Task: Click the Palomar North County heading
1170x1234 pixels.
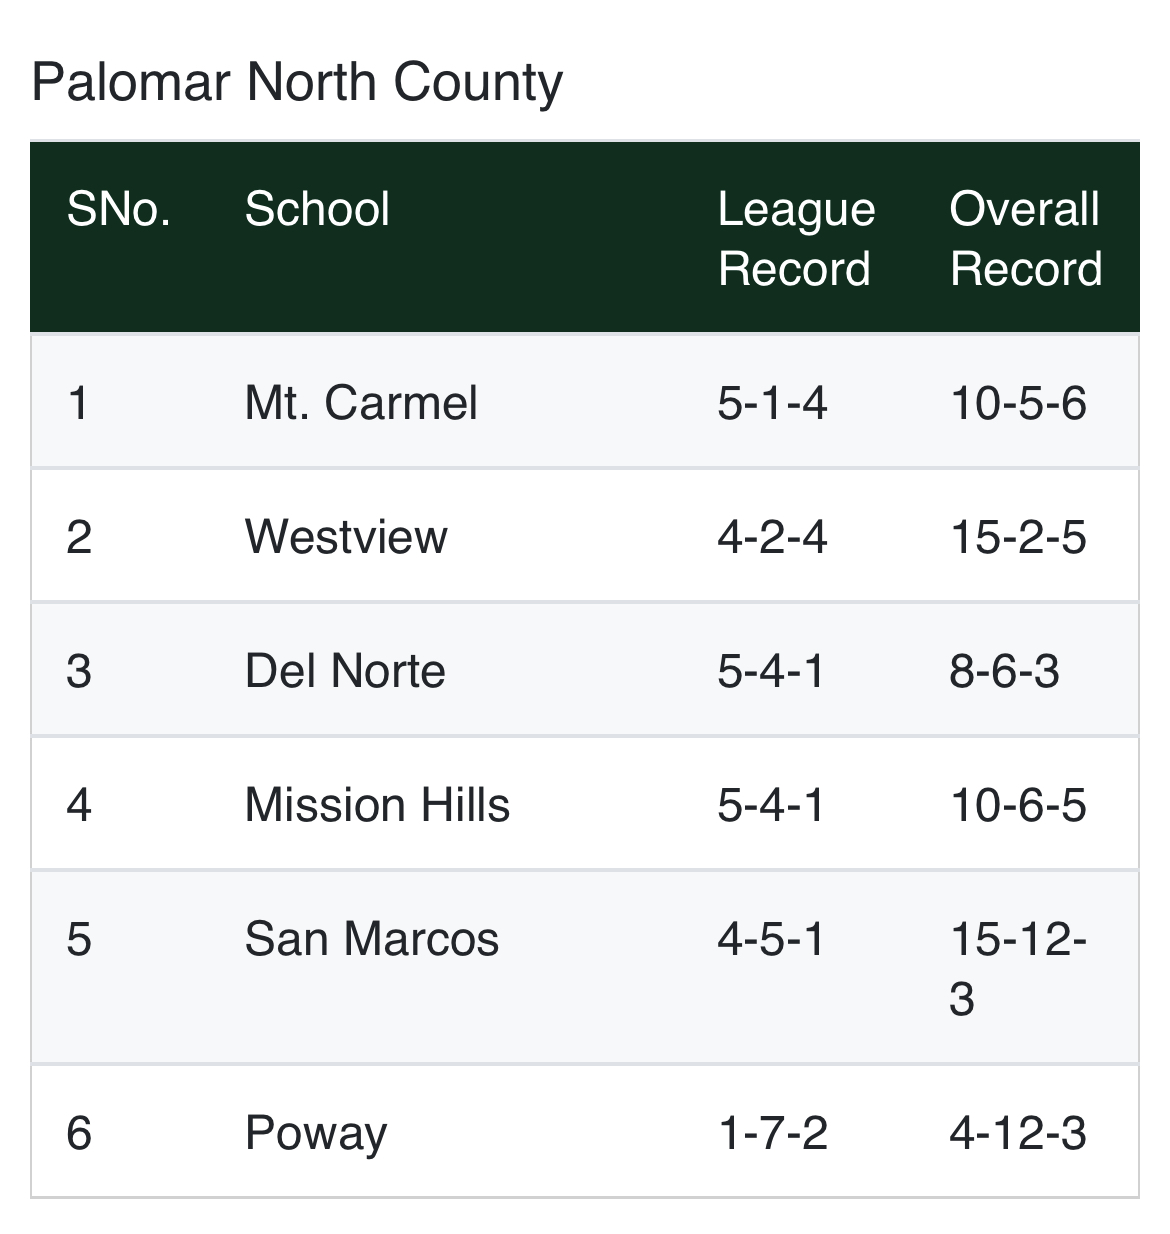Action: coord(297,83)
